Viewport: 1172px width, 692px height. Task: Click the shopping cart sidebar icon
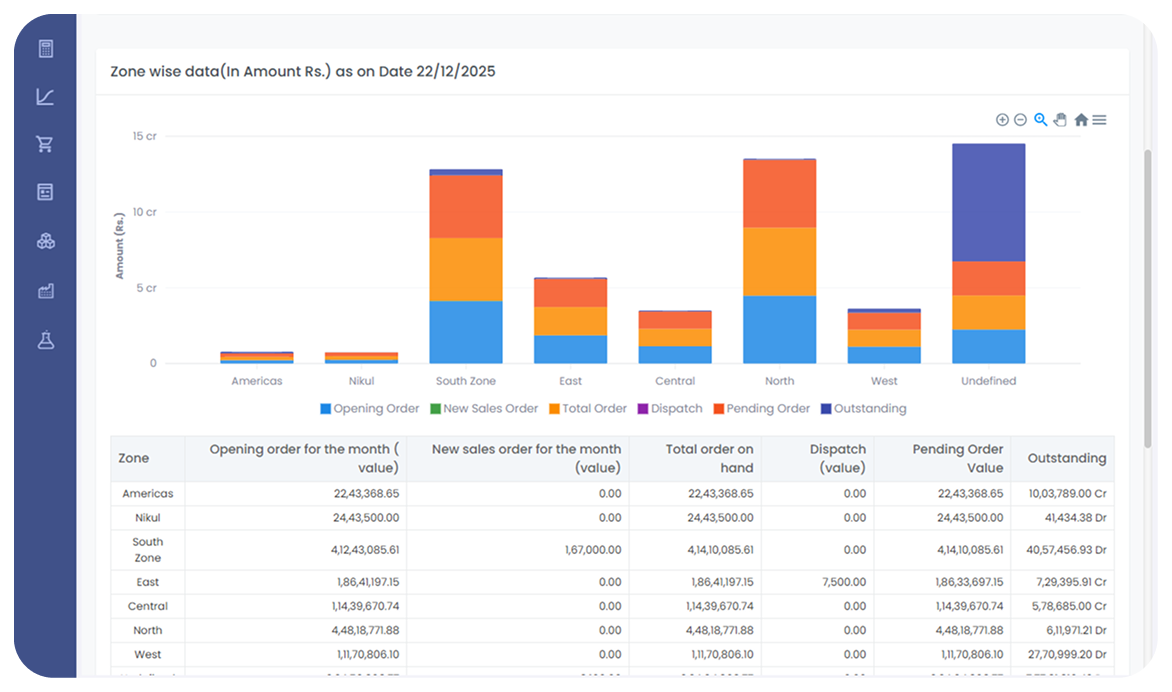(x=45, y=145)
